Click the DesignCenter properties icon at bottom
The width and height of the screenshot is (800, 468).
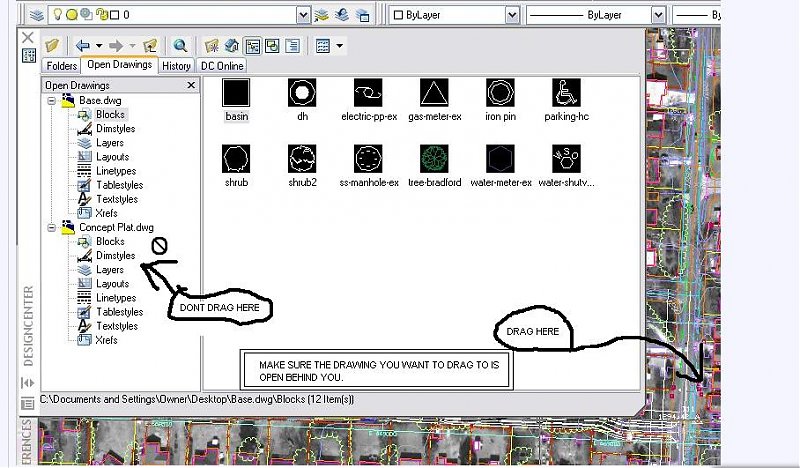(28, 404)
